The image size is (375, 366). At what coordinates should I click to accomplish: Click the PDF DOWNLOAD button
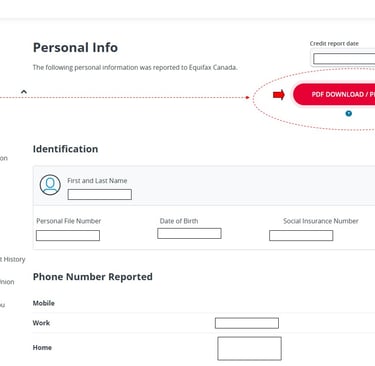[x=334, y=94]
